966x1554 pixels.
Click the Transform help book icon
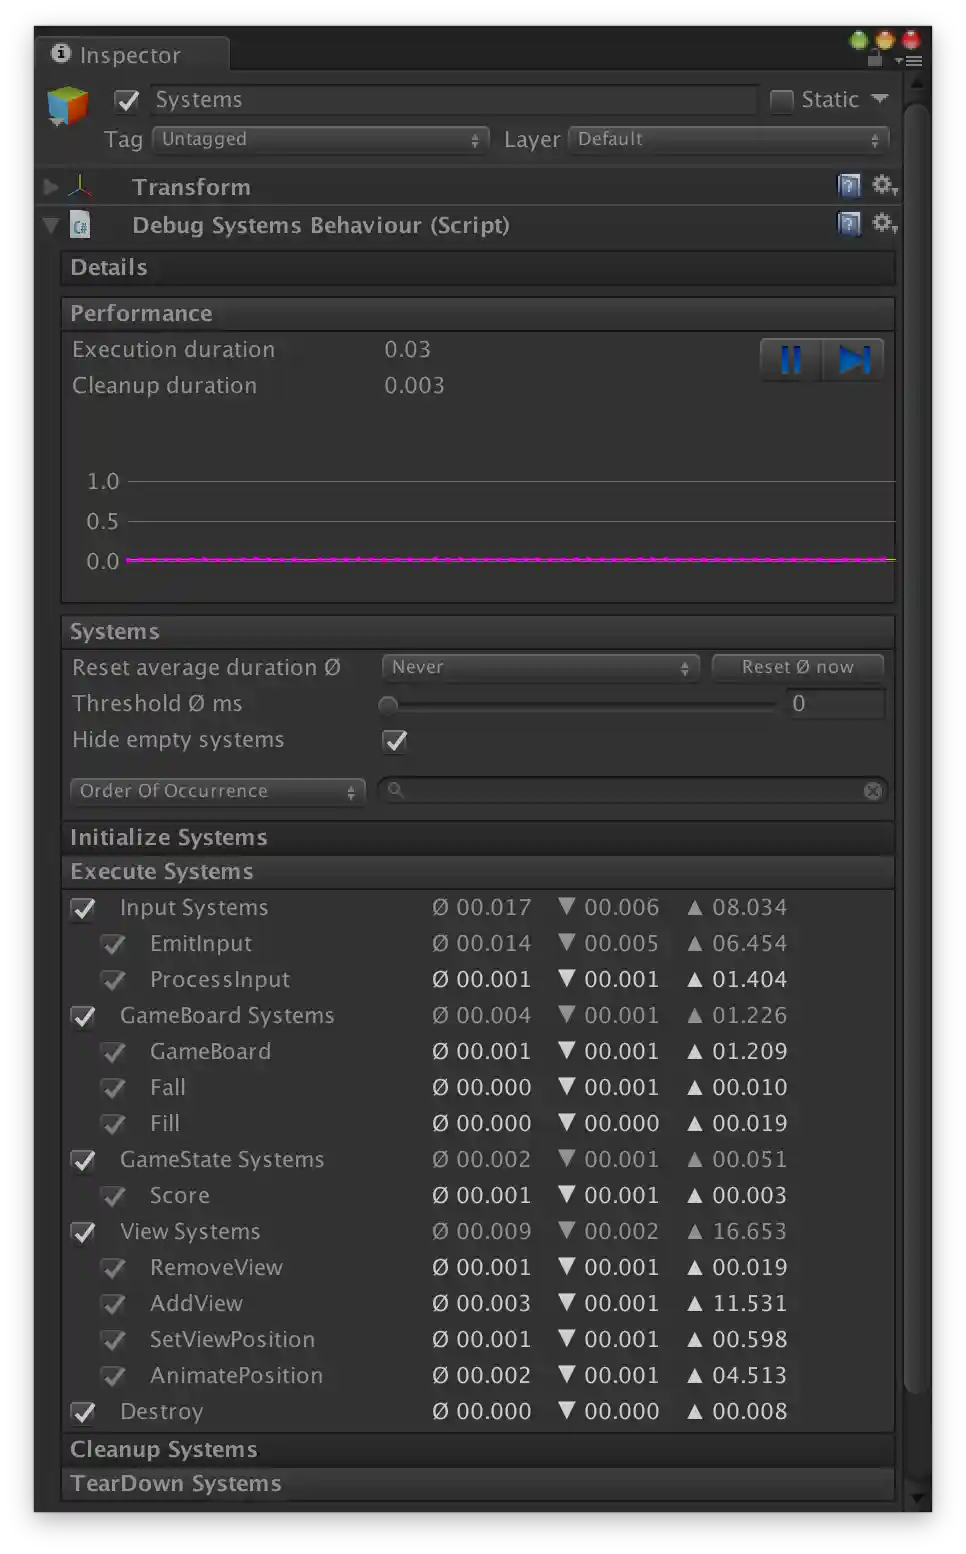point(849,185)
